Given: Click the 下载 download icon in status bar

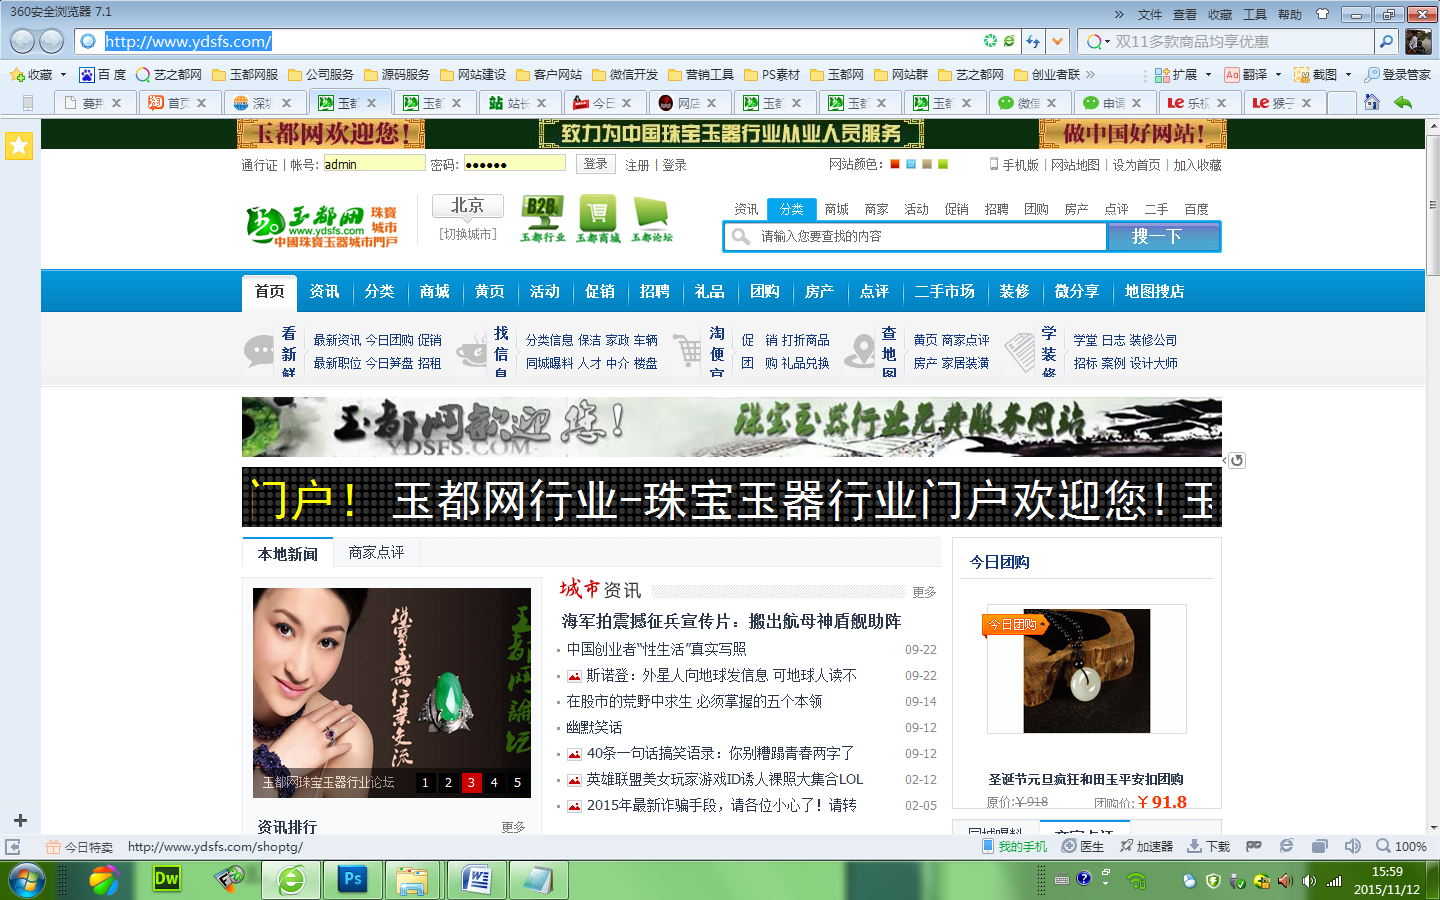Looking at the screenshot, I should [1208, 846].
